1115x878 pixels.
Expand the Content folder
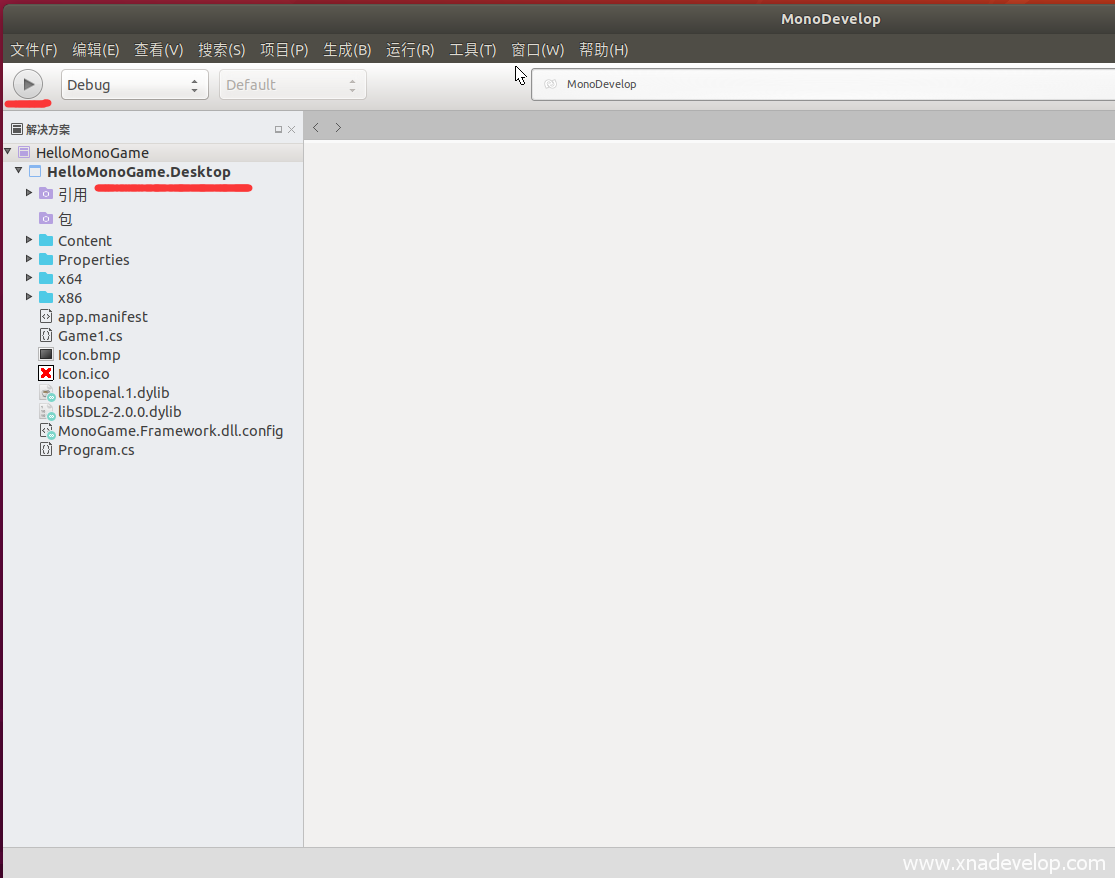point(29,240)
